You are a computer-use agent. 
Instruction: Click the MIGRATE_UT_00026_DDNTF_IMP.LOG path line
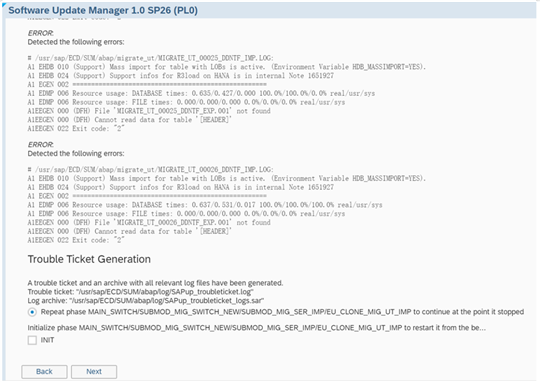150,169
